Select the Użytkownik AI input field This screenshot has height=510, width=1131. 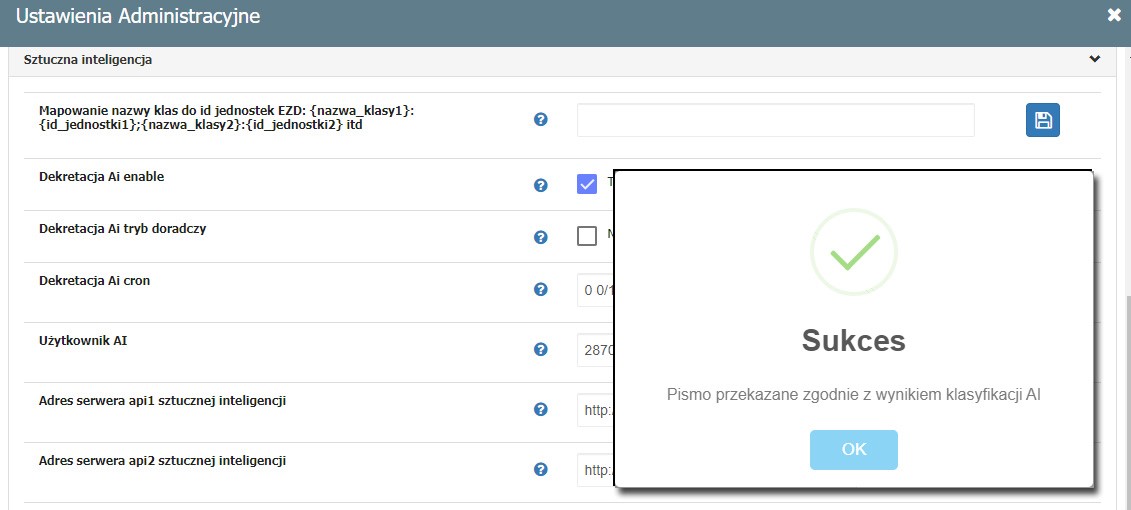point(596,350)
